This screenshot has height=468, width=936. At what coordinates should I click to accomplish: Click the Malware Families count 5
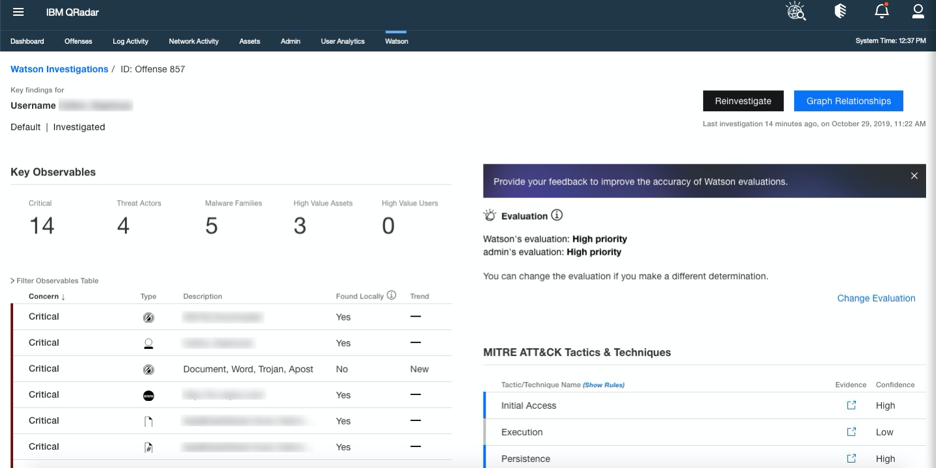tap(211, 226)
